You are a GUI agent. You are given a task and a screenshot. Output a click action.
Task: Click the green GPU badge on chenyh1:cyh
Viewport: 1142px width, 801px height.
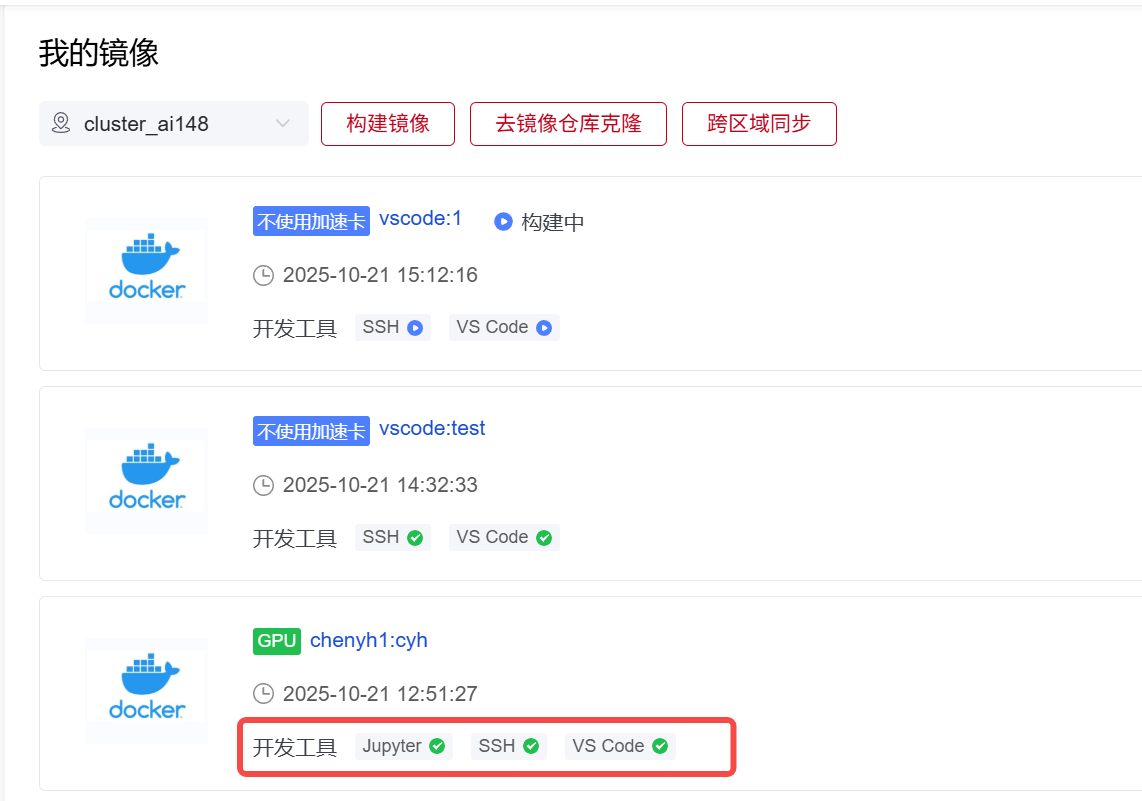pyautogui.click(x=277, y=641)
